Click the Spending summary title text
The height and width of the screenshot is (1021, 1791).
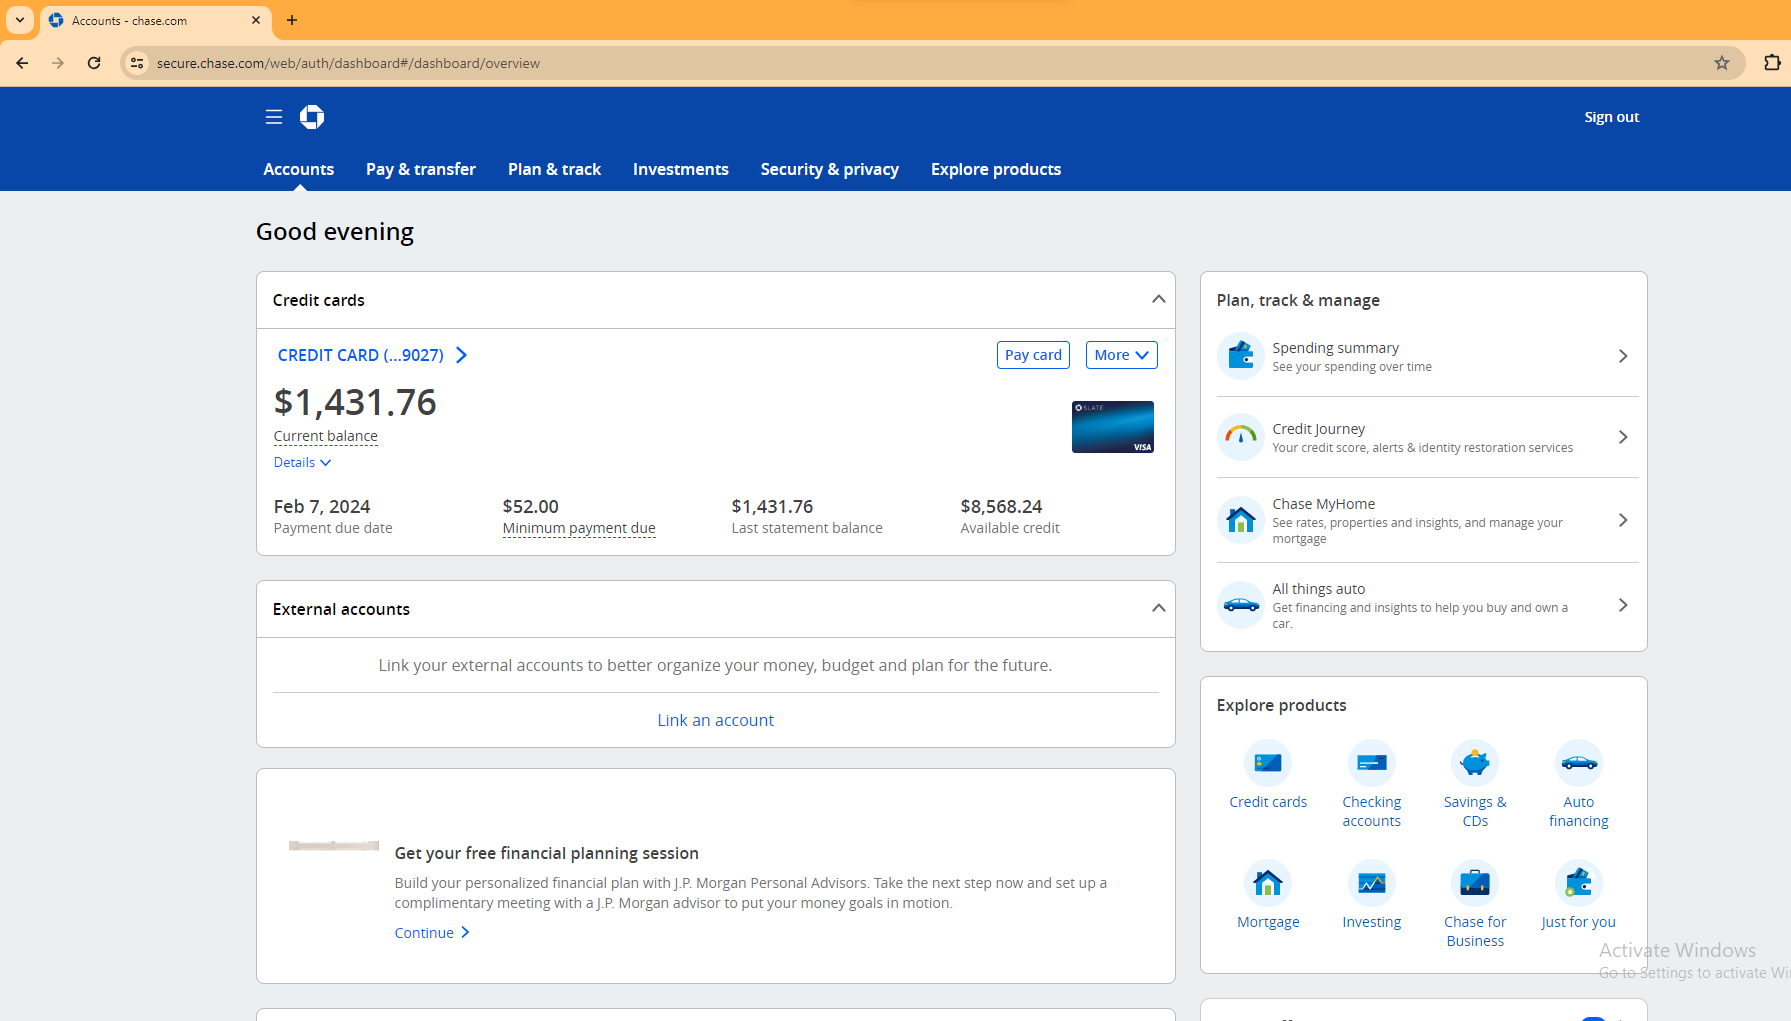tap(1335, 348)
